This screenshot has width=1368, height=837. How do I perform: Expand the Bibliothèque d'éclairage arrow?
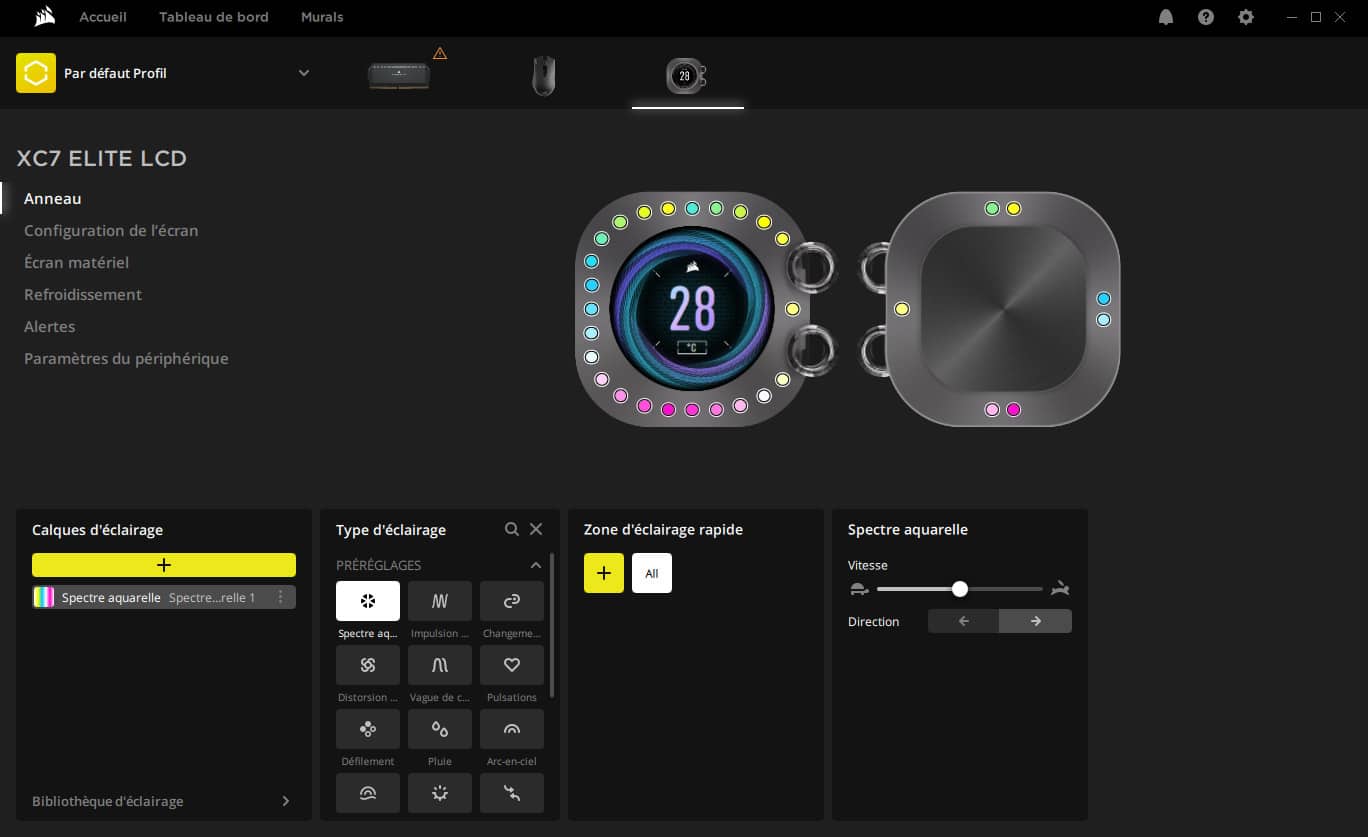point(286,801)
